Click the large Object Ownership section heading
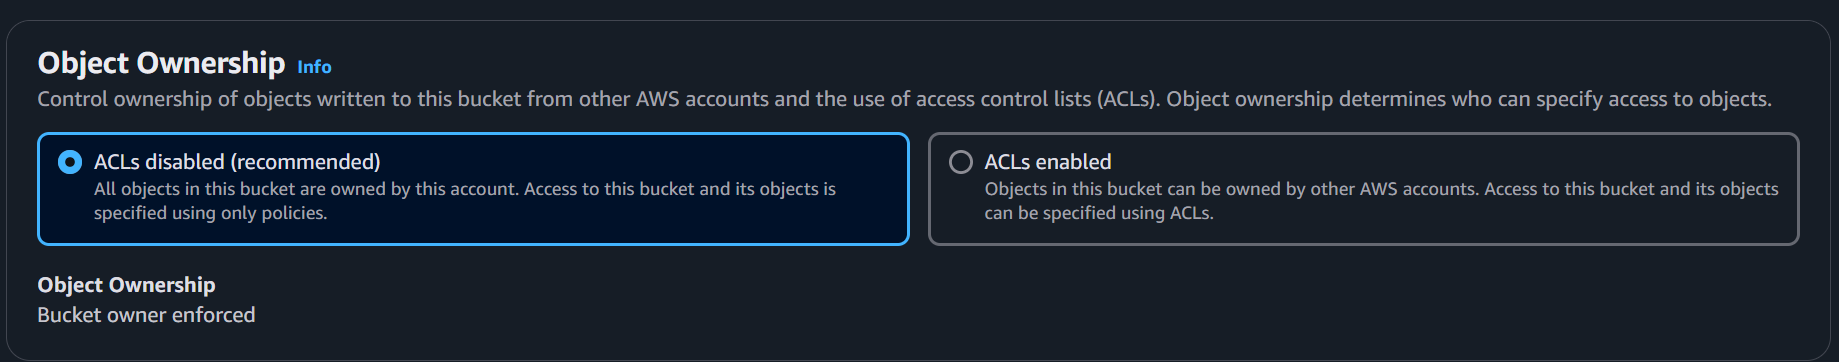The height and width of the screenshot is (362, 1839). coord(161,63)
